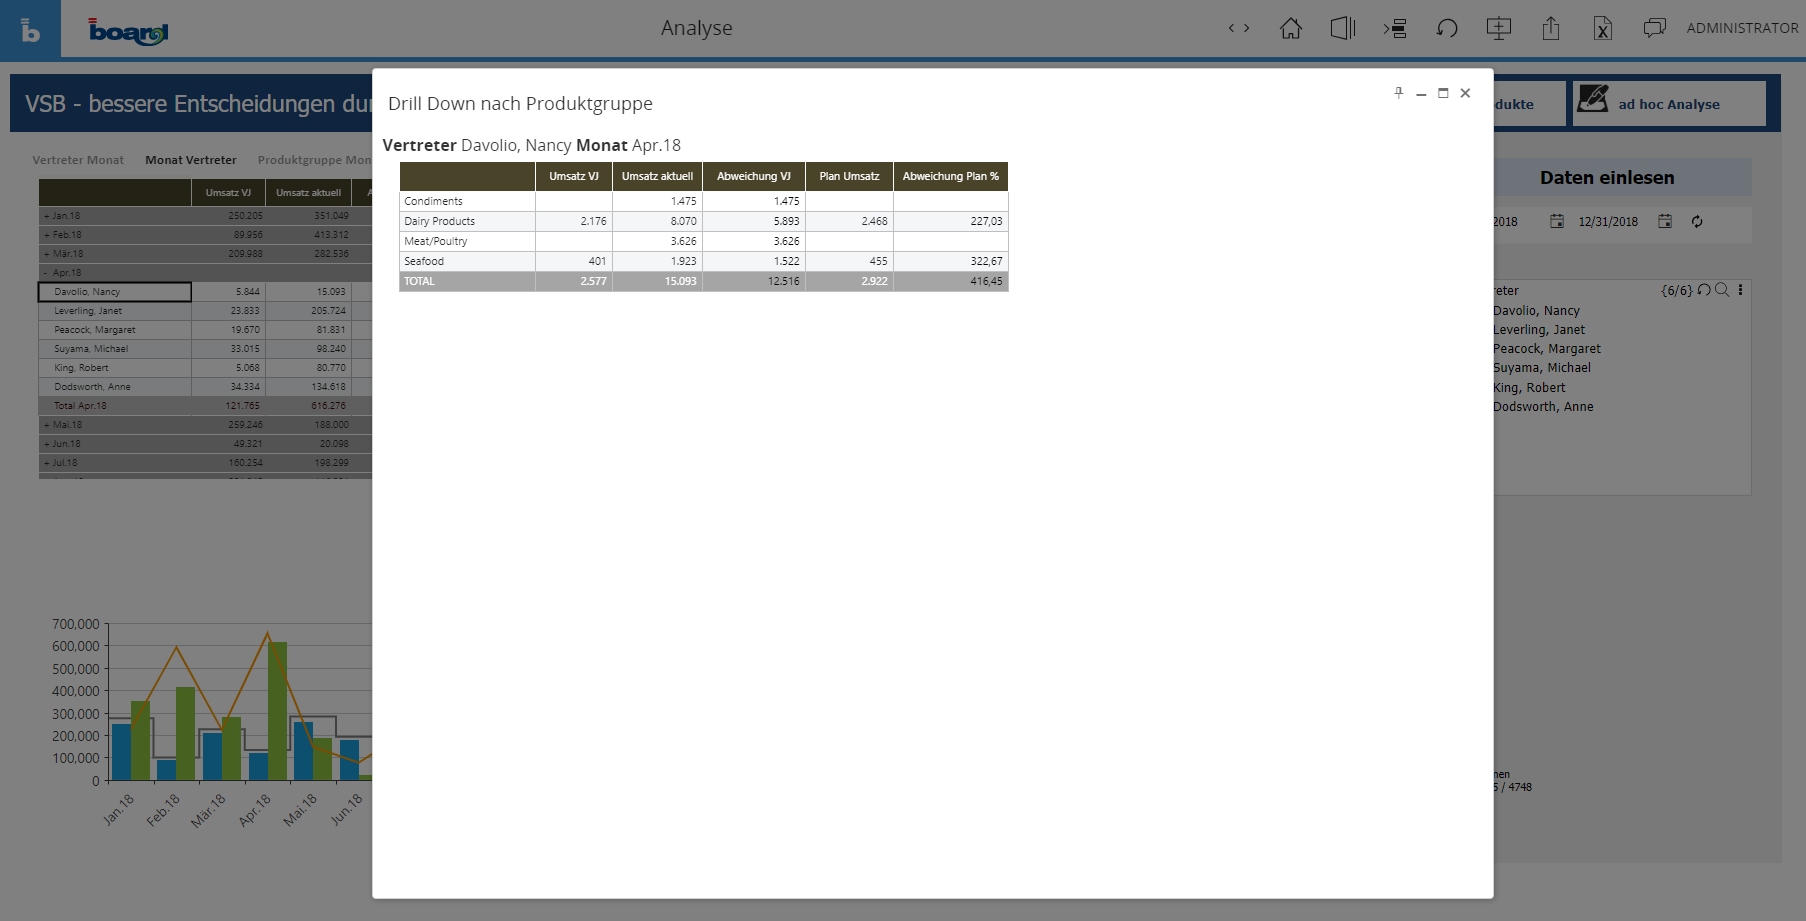Click Umsatz aktuell header in drill down table
The height and width of the screenshot is (921, 1806).
pos(657,176)
